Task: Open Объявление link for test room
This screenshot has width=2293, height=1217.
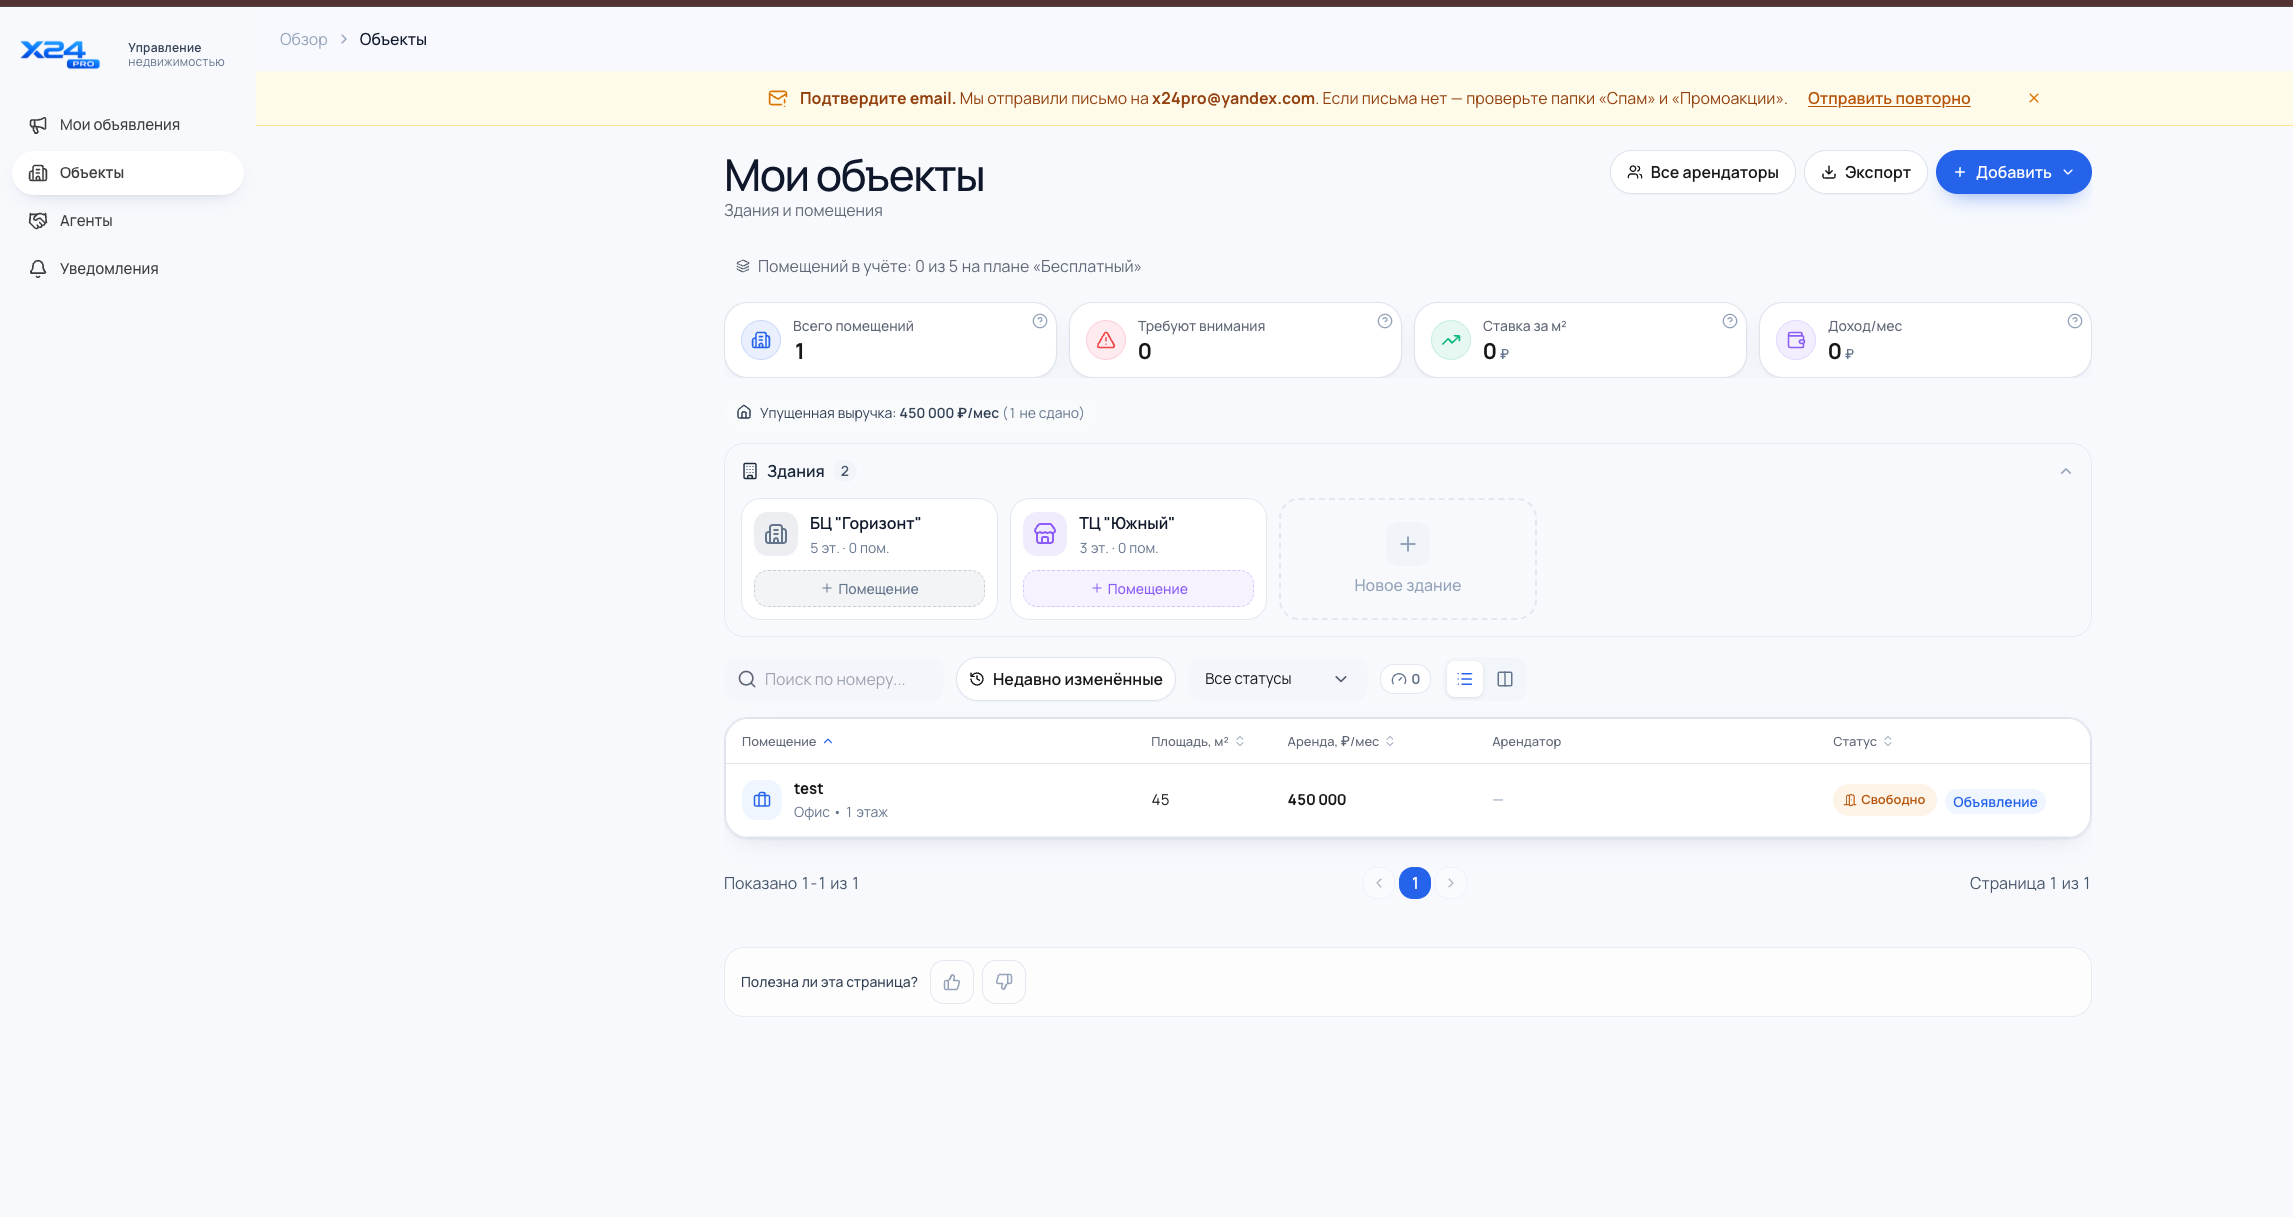Action: tap(1994, 801)
